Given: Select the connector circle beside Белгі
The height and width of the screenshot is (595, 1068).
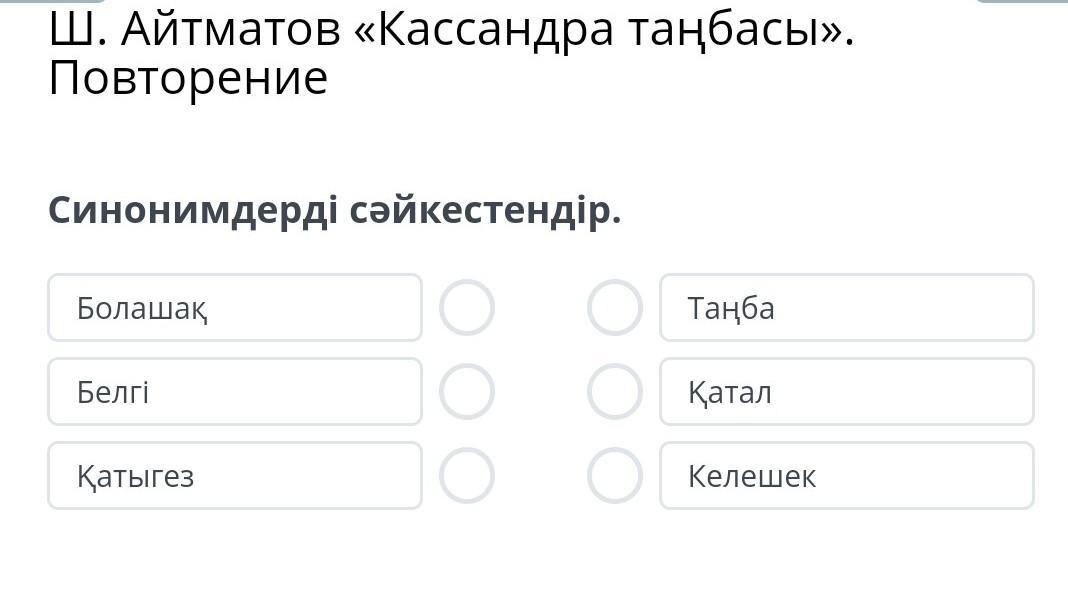Looking at the screenshot, I should (x=467, y=392).
